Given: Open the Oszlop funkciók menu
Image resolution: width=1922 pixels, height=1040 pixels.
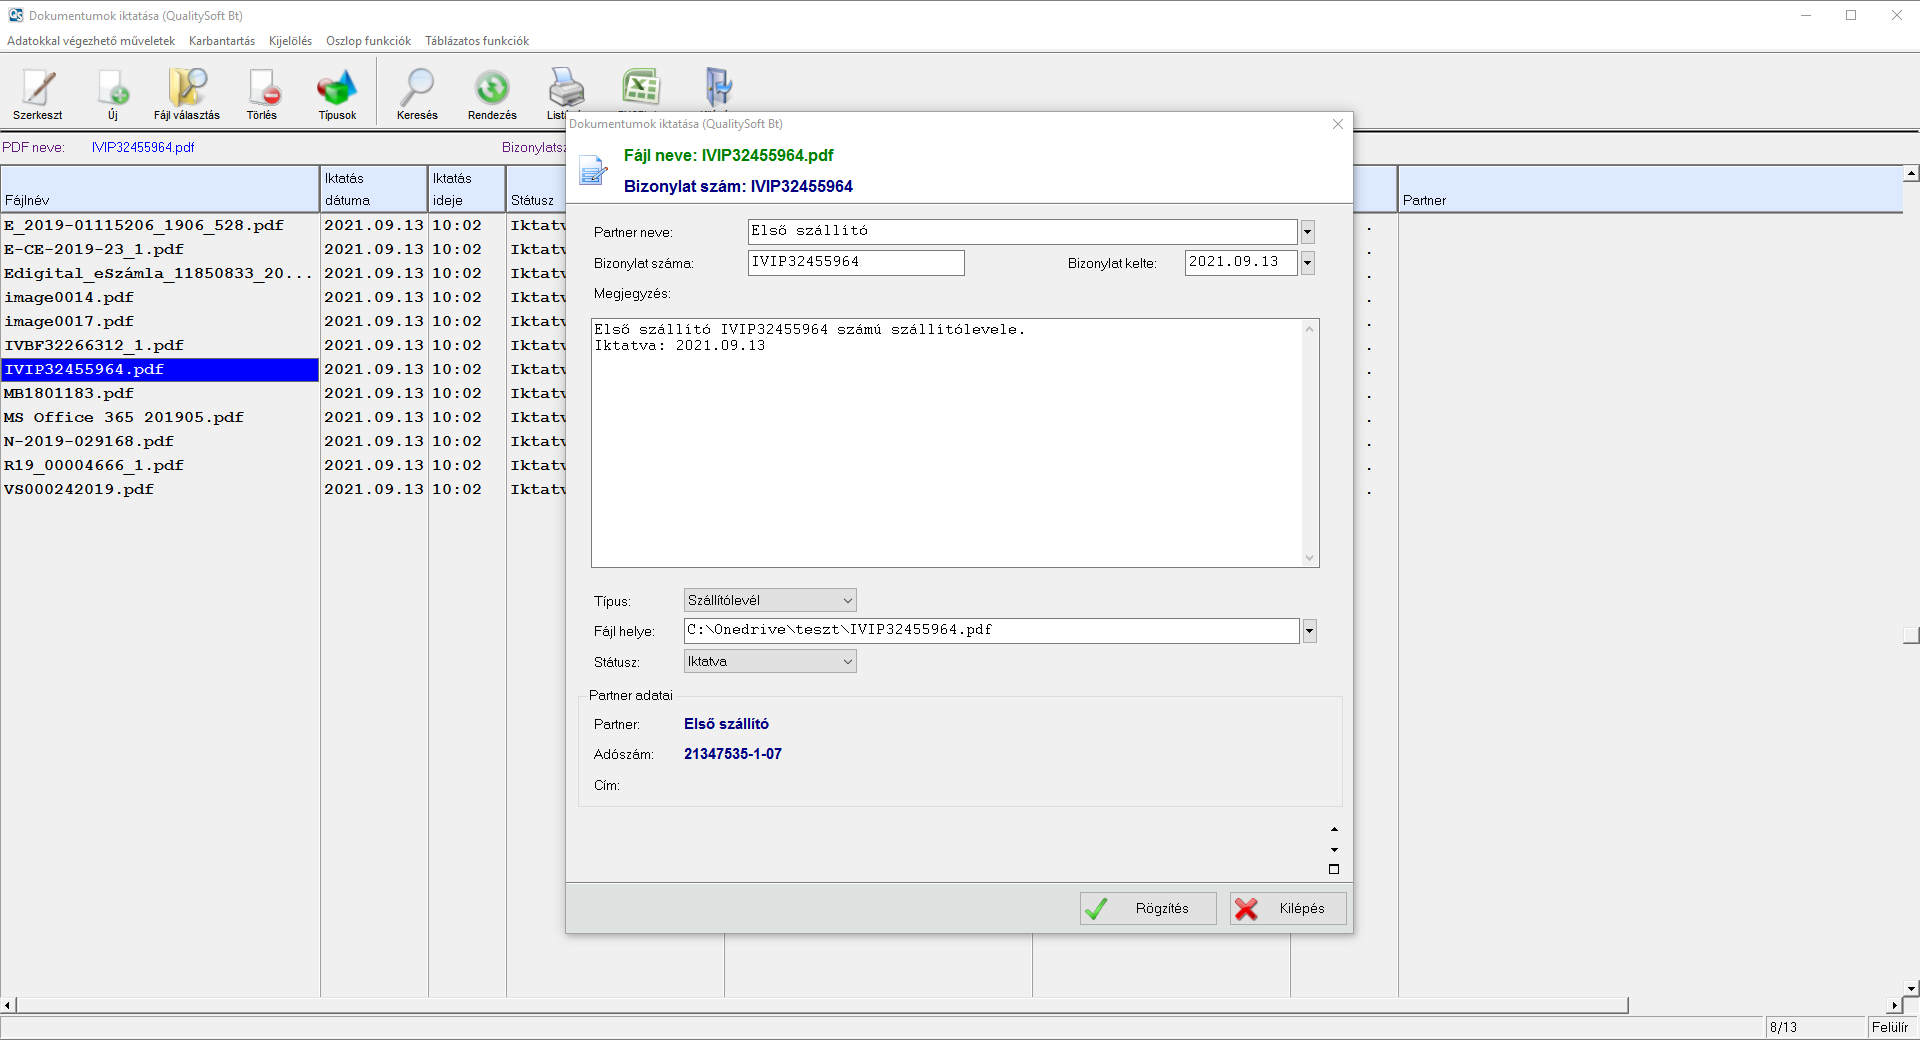Looking at the screenshot, I should pyautogui.click(x=368, y=41).
